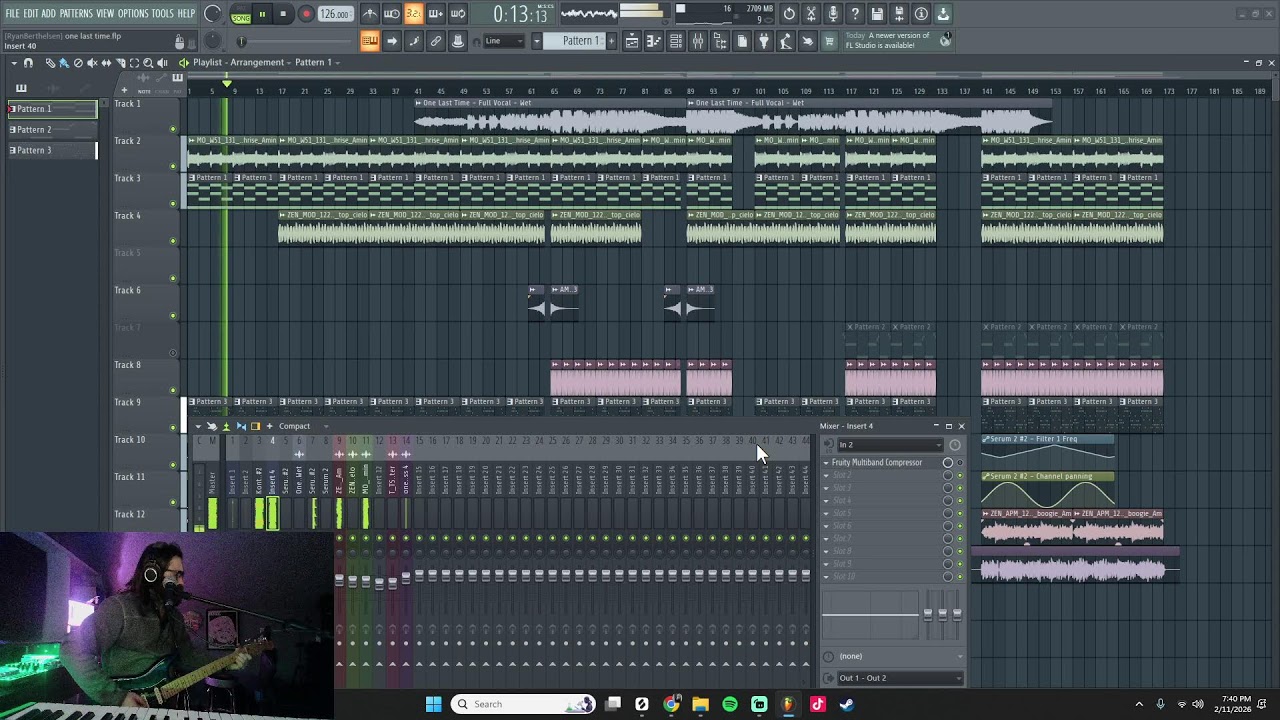1280x720 pixels.
Task: Open the Fruity Multiband Compressor plugin
Action: 877,463
